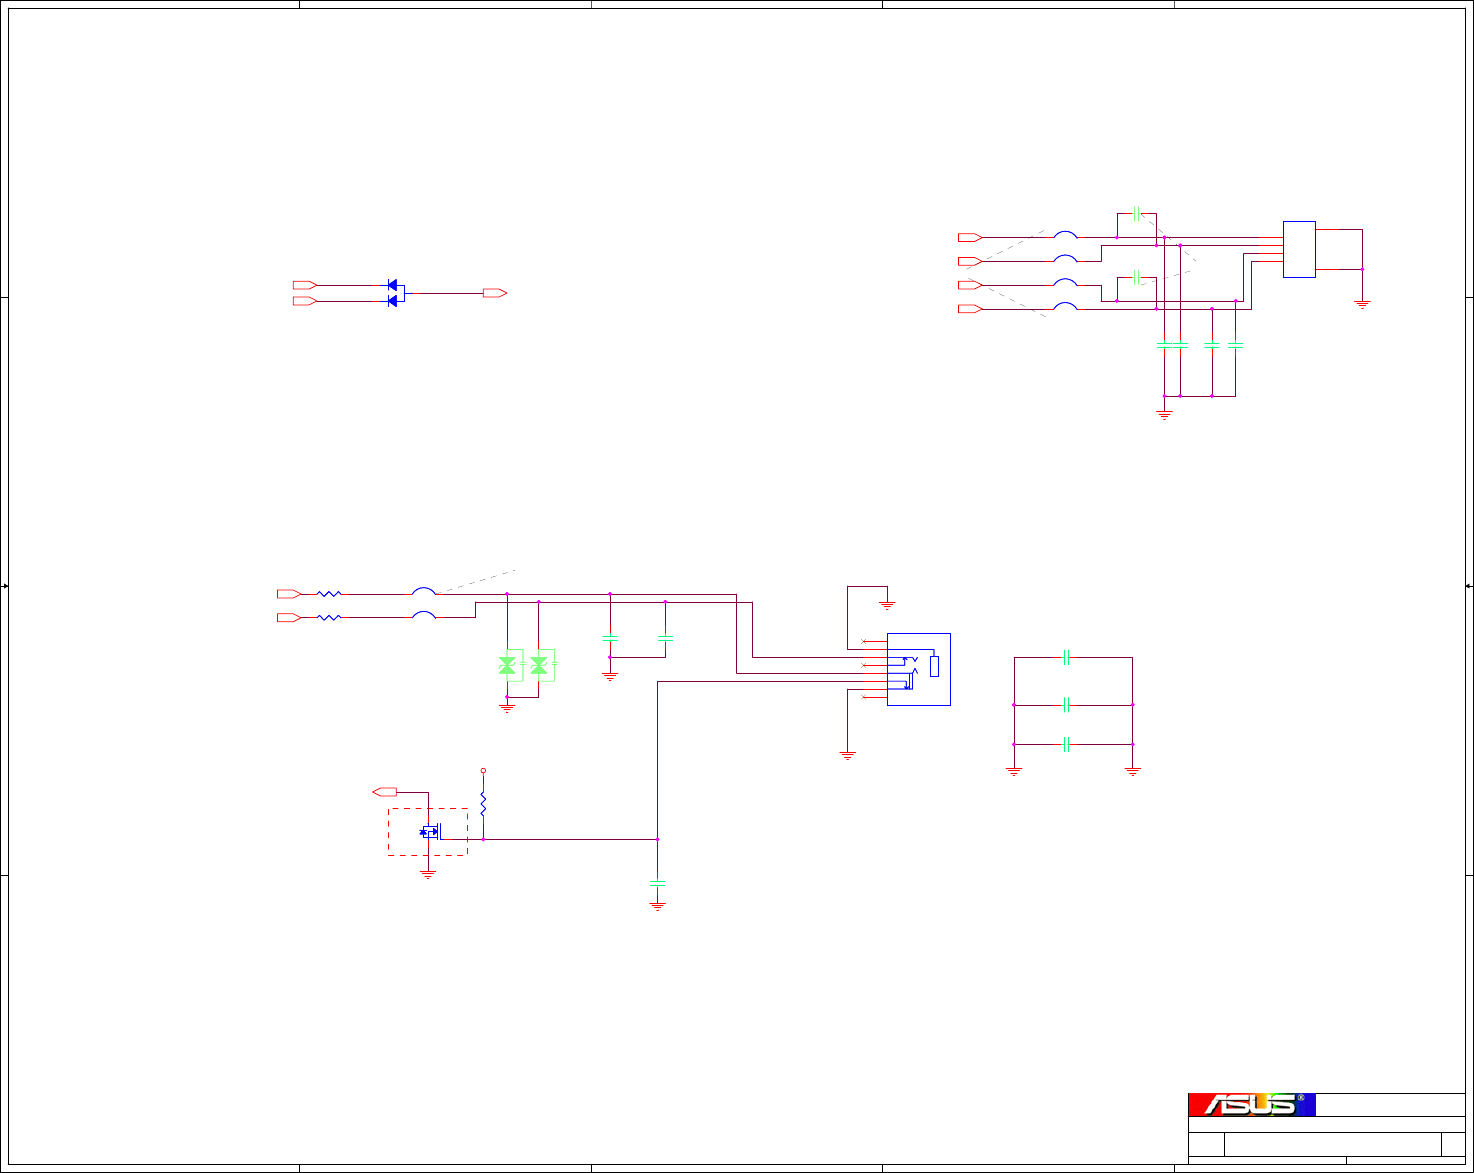Select the audio jack connector with switch contacts
This screenshot has width=1474, height=1173.
click(918, 669)
